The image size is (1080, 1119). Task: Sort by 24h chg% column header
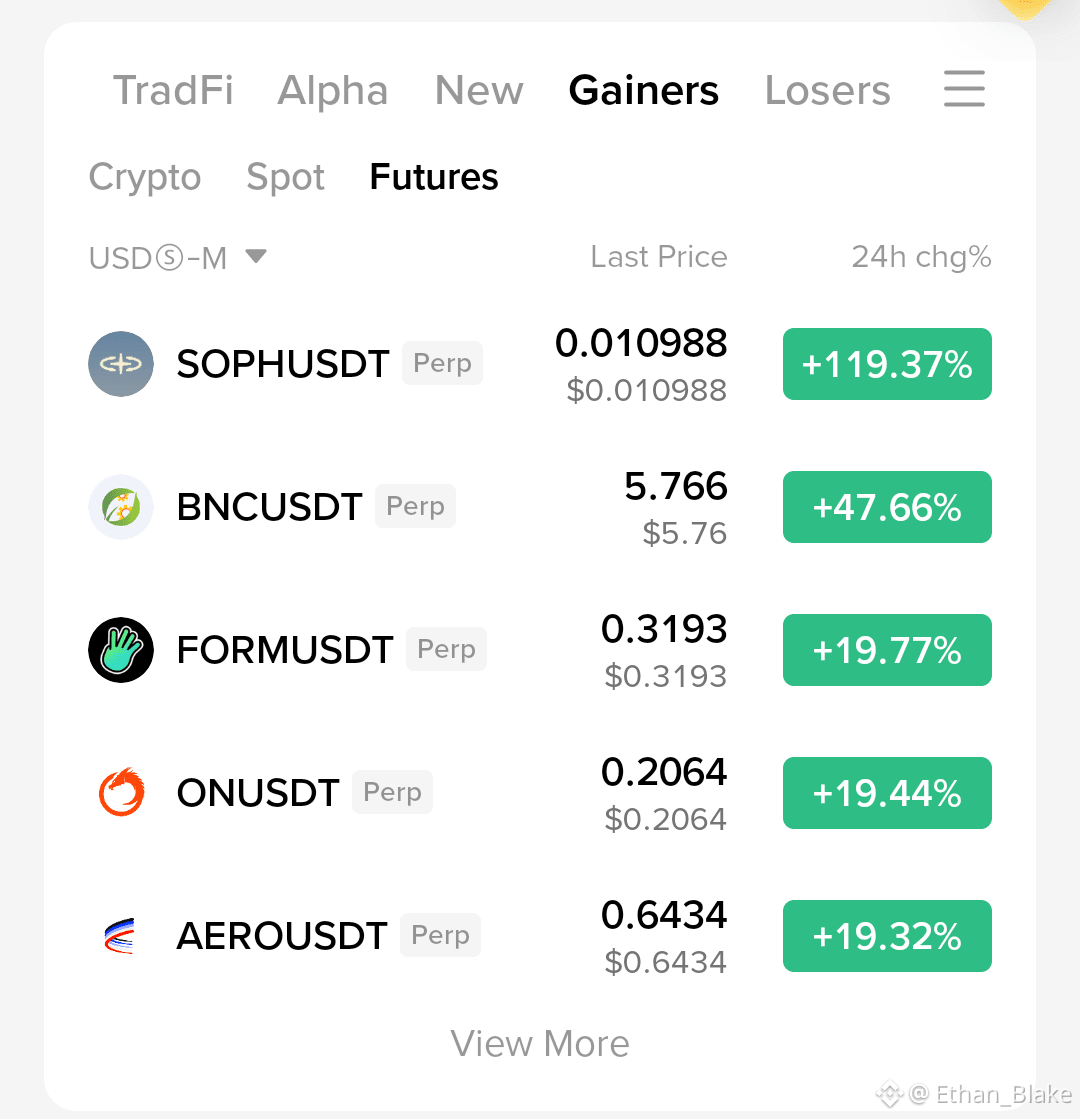click(921, 257)
